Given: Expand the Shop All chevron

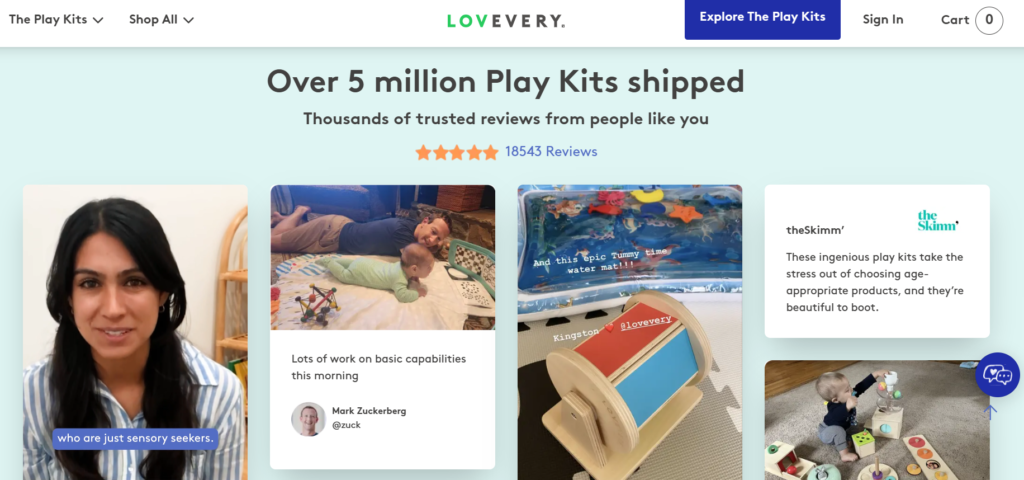Looking at the screenshot, I should pyautogui.click(x=188, y=20).
